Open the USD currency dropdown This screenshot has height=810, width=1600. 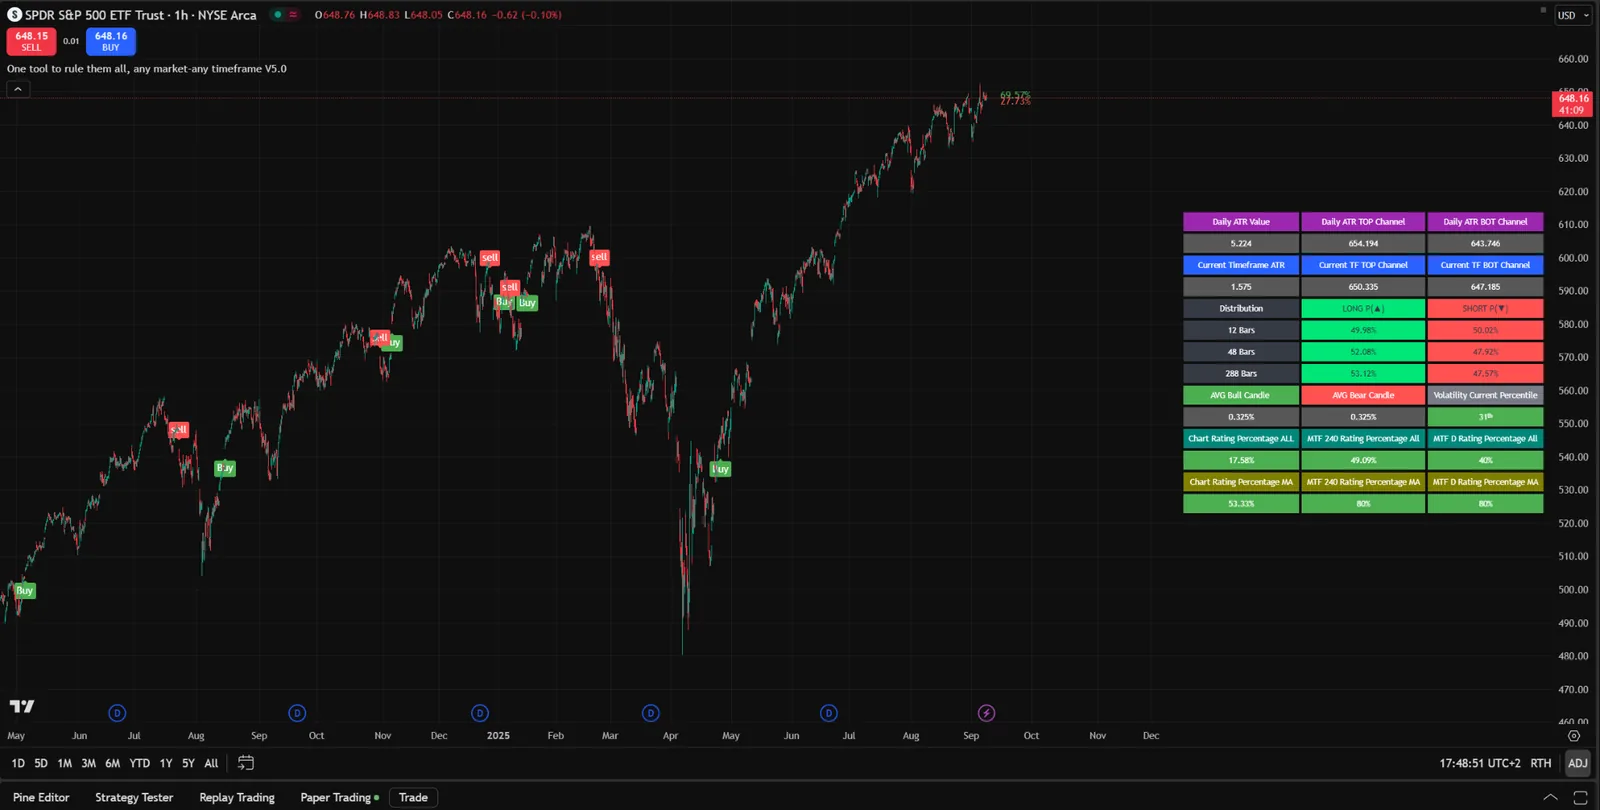click(1573, 15)
